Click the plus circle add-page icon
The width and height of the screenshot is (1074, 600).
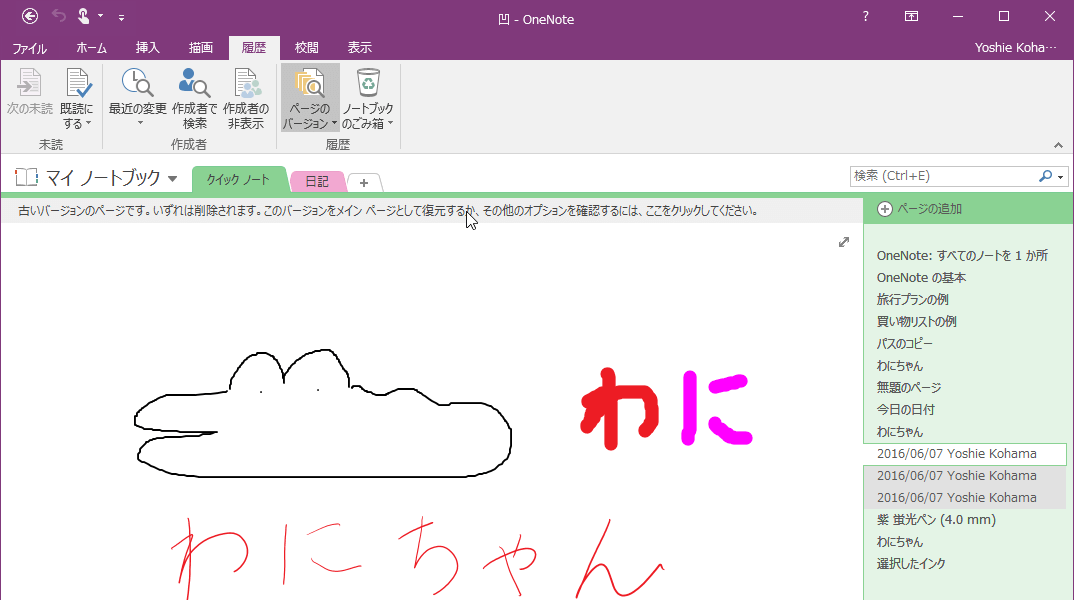click(884, 209)
